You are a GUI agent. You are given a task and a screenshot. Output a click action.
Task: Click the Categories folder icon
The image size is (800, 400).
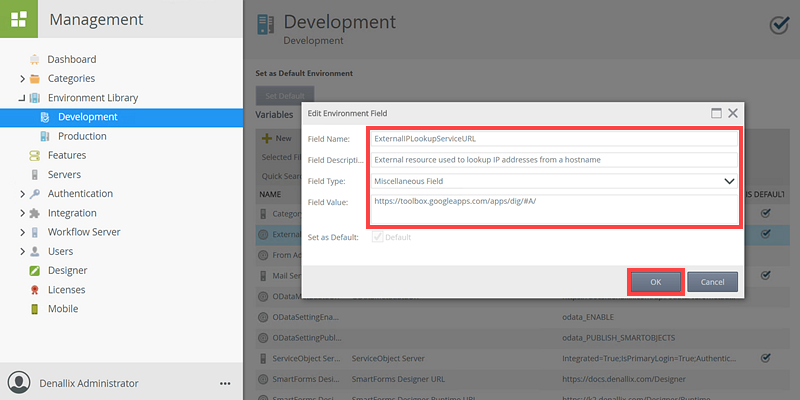35,79
